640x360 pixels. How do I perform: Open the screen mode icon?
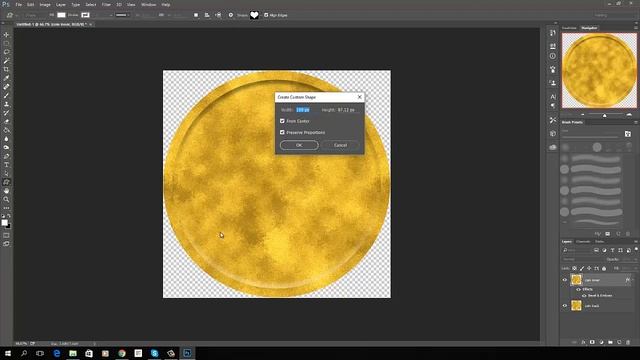pos(6,244)
